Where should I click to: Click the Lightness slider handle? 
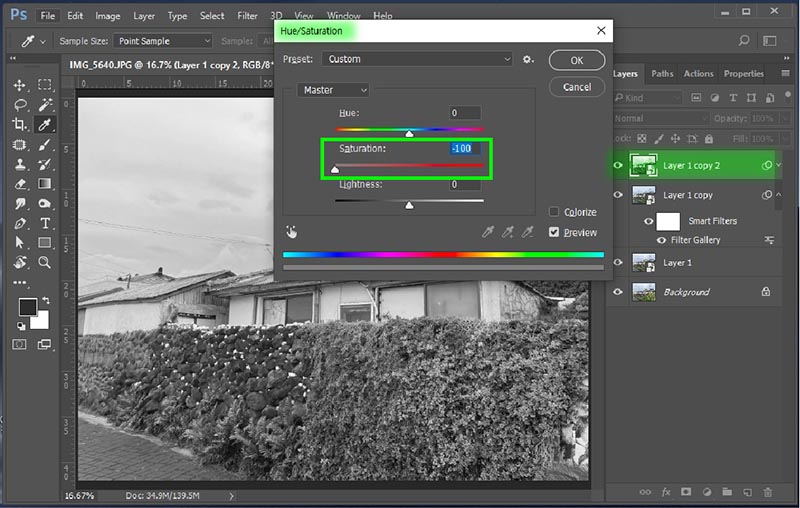409,205
